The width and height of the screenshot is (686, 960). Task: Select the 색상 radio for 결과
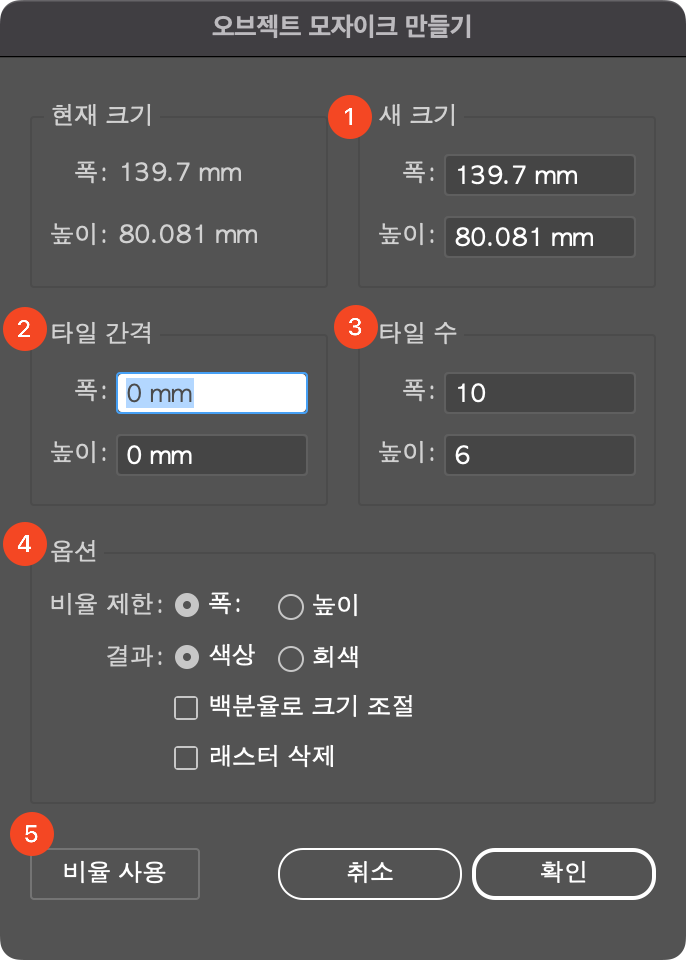click(187, 658)
